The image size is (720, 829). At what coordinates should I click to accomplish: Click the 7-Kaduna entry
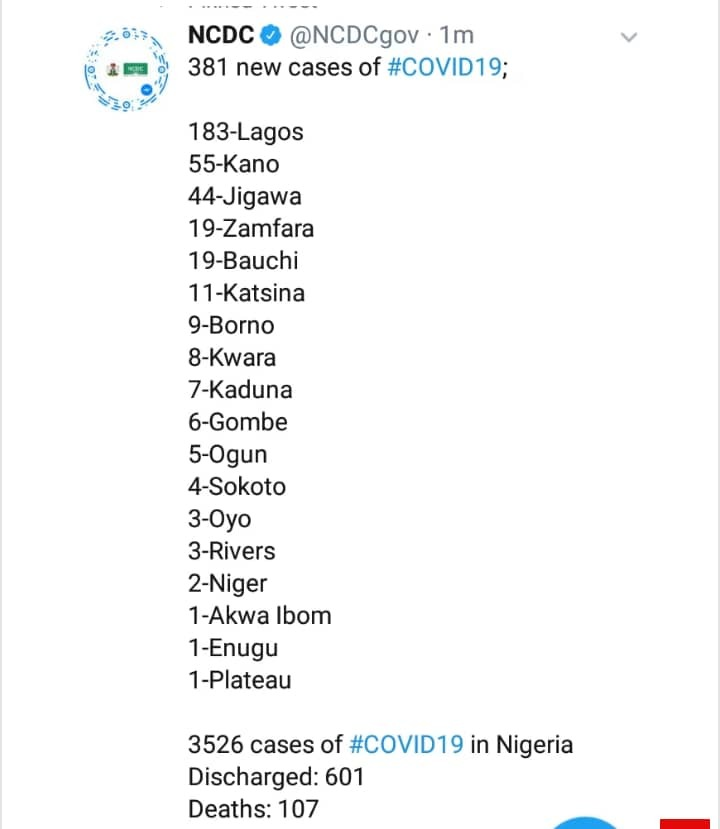pos(240,389)
